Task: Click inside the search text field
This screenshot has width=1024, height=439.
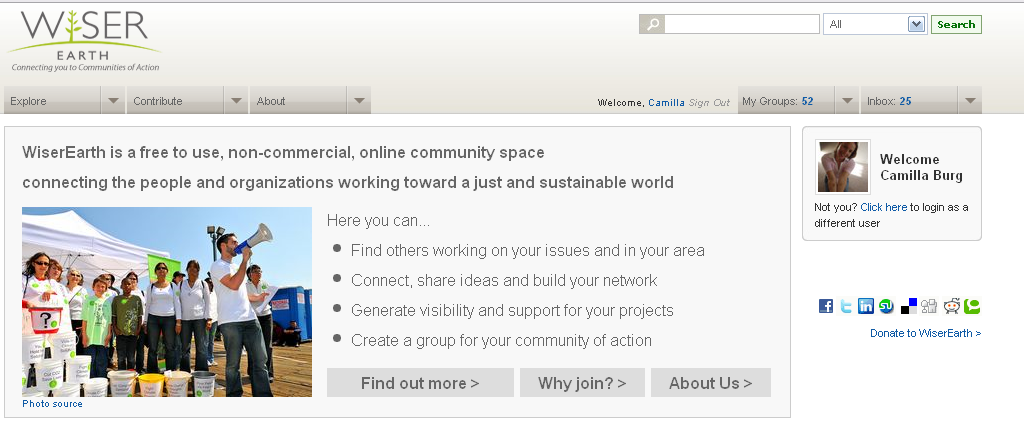Action: (742, 24)
